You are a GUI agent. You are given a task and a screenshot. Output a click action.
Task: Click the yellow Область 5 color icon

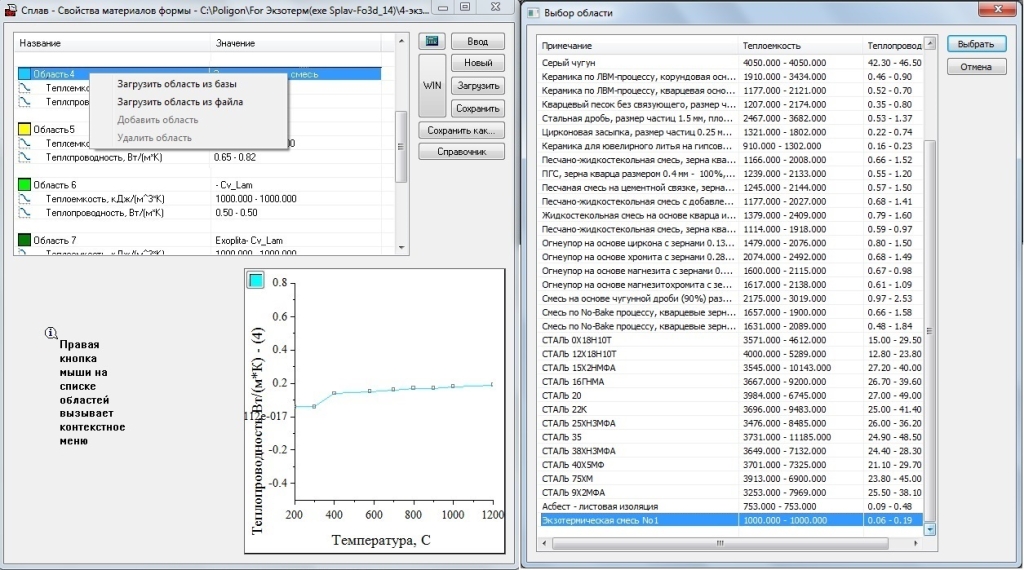click(x=25, y=130)
